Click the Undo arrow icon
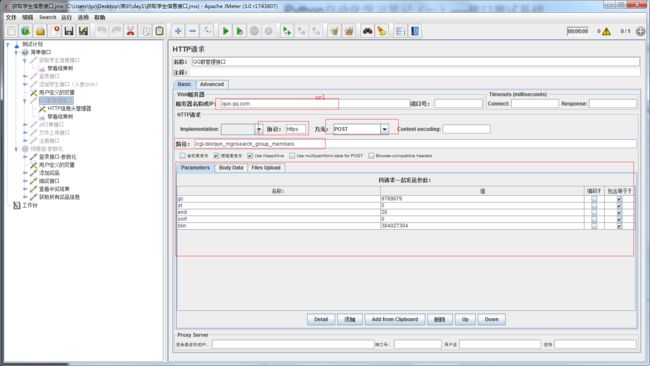Screen dimensions: 650x366 click(102, 31)
